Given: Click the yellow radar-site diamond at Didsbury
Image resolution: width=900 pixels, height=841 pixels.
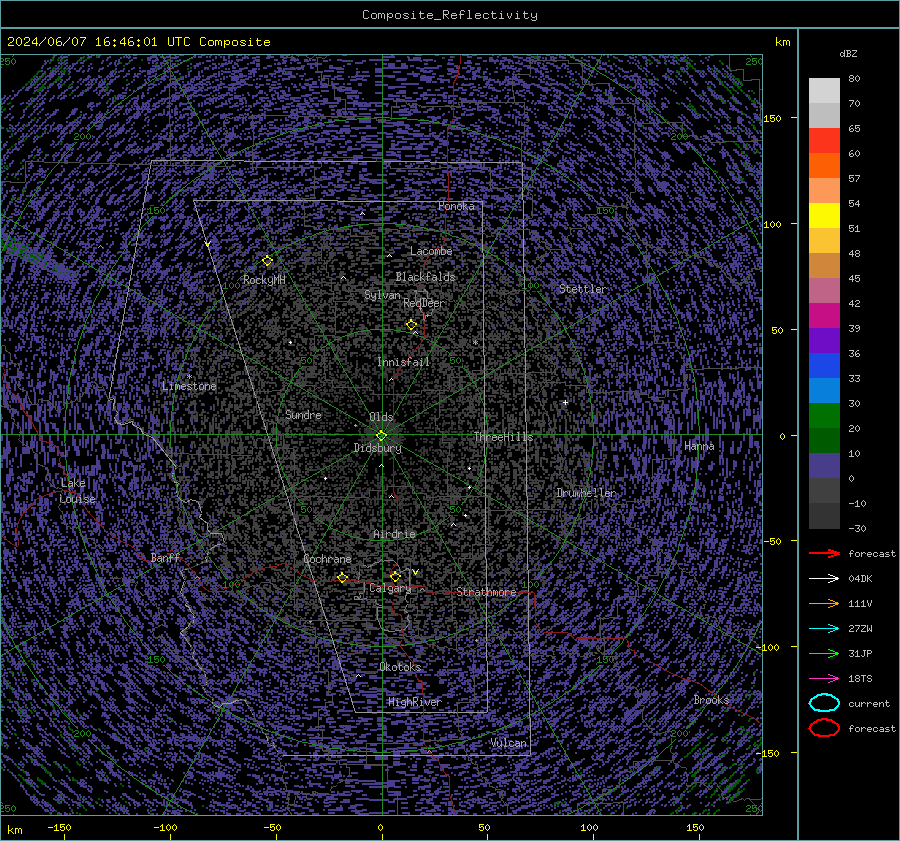Looking at the screenshot, I should tap(381, 436).
